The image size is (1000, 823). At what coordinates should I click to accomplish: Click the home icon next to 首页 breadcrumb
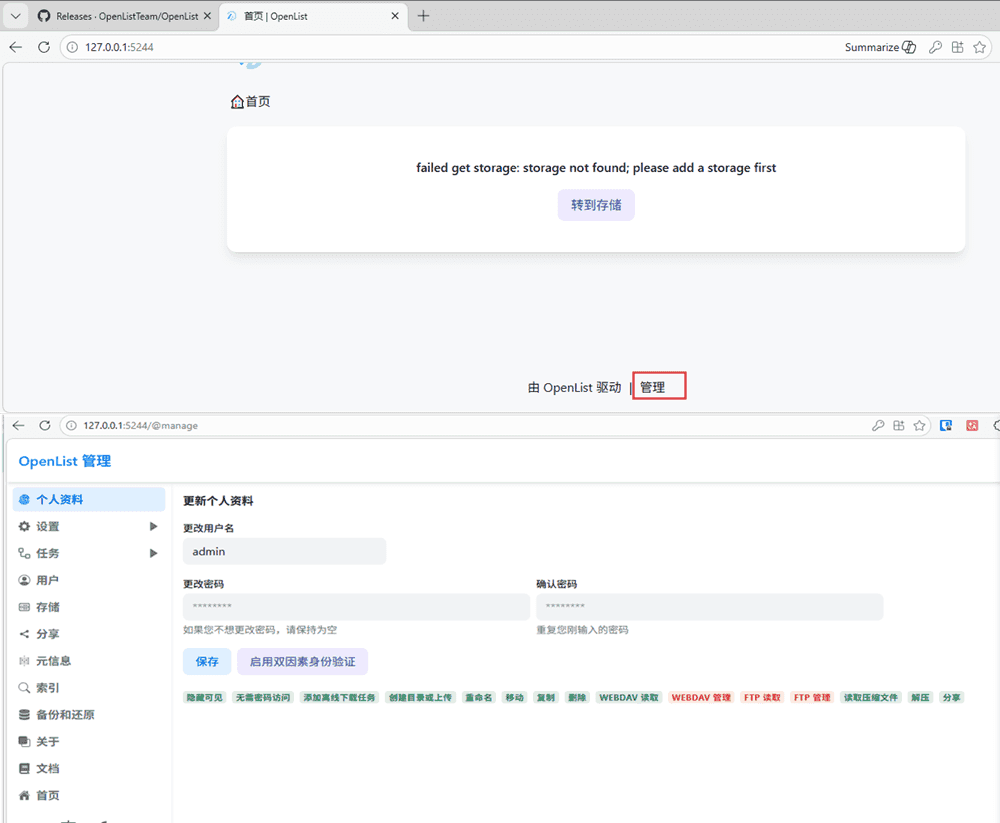[x=237, y=101]
